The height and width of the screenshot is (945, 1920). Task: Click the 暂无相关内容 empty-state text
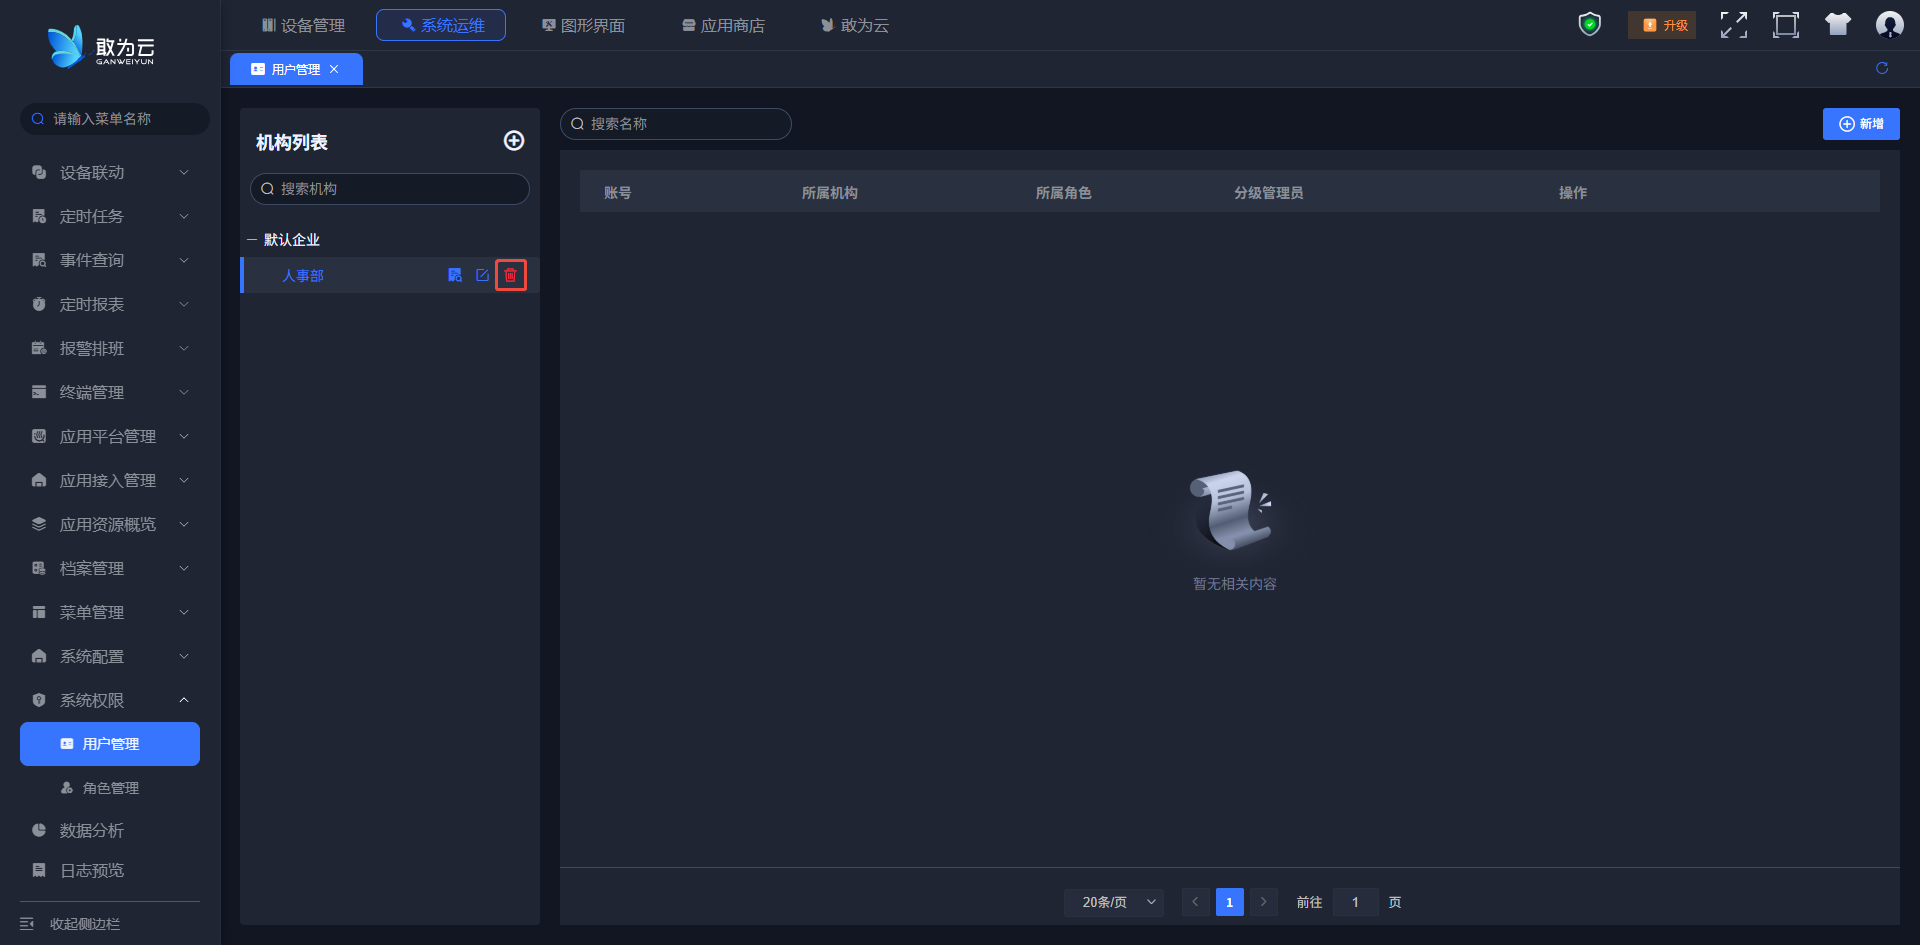(1235, 584)
